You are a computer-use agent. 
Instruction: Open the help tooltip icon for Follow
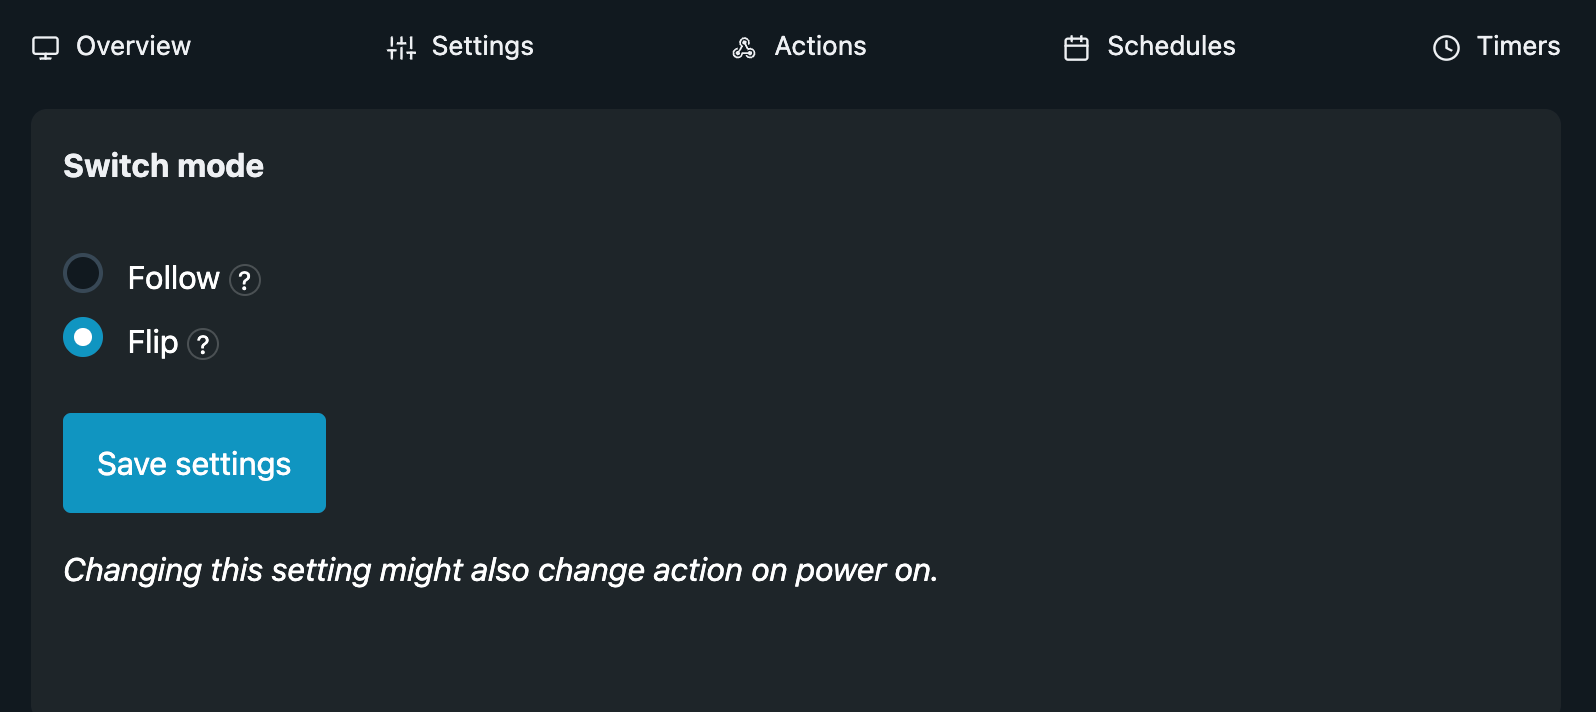(x=245, y=280)
